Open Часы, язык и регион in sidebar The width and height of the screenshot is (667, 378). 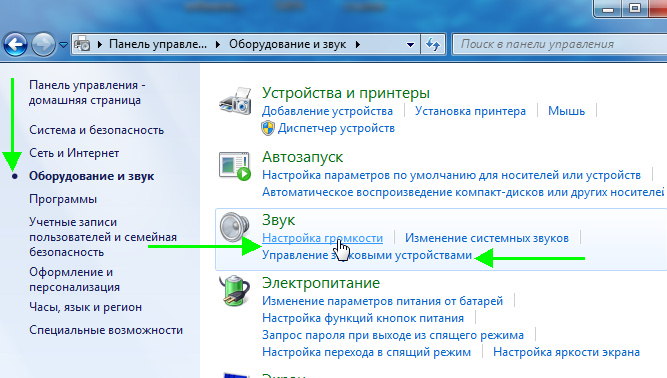[x=86, y=307]
